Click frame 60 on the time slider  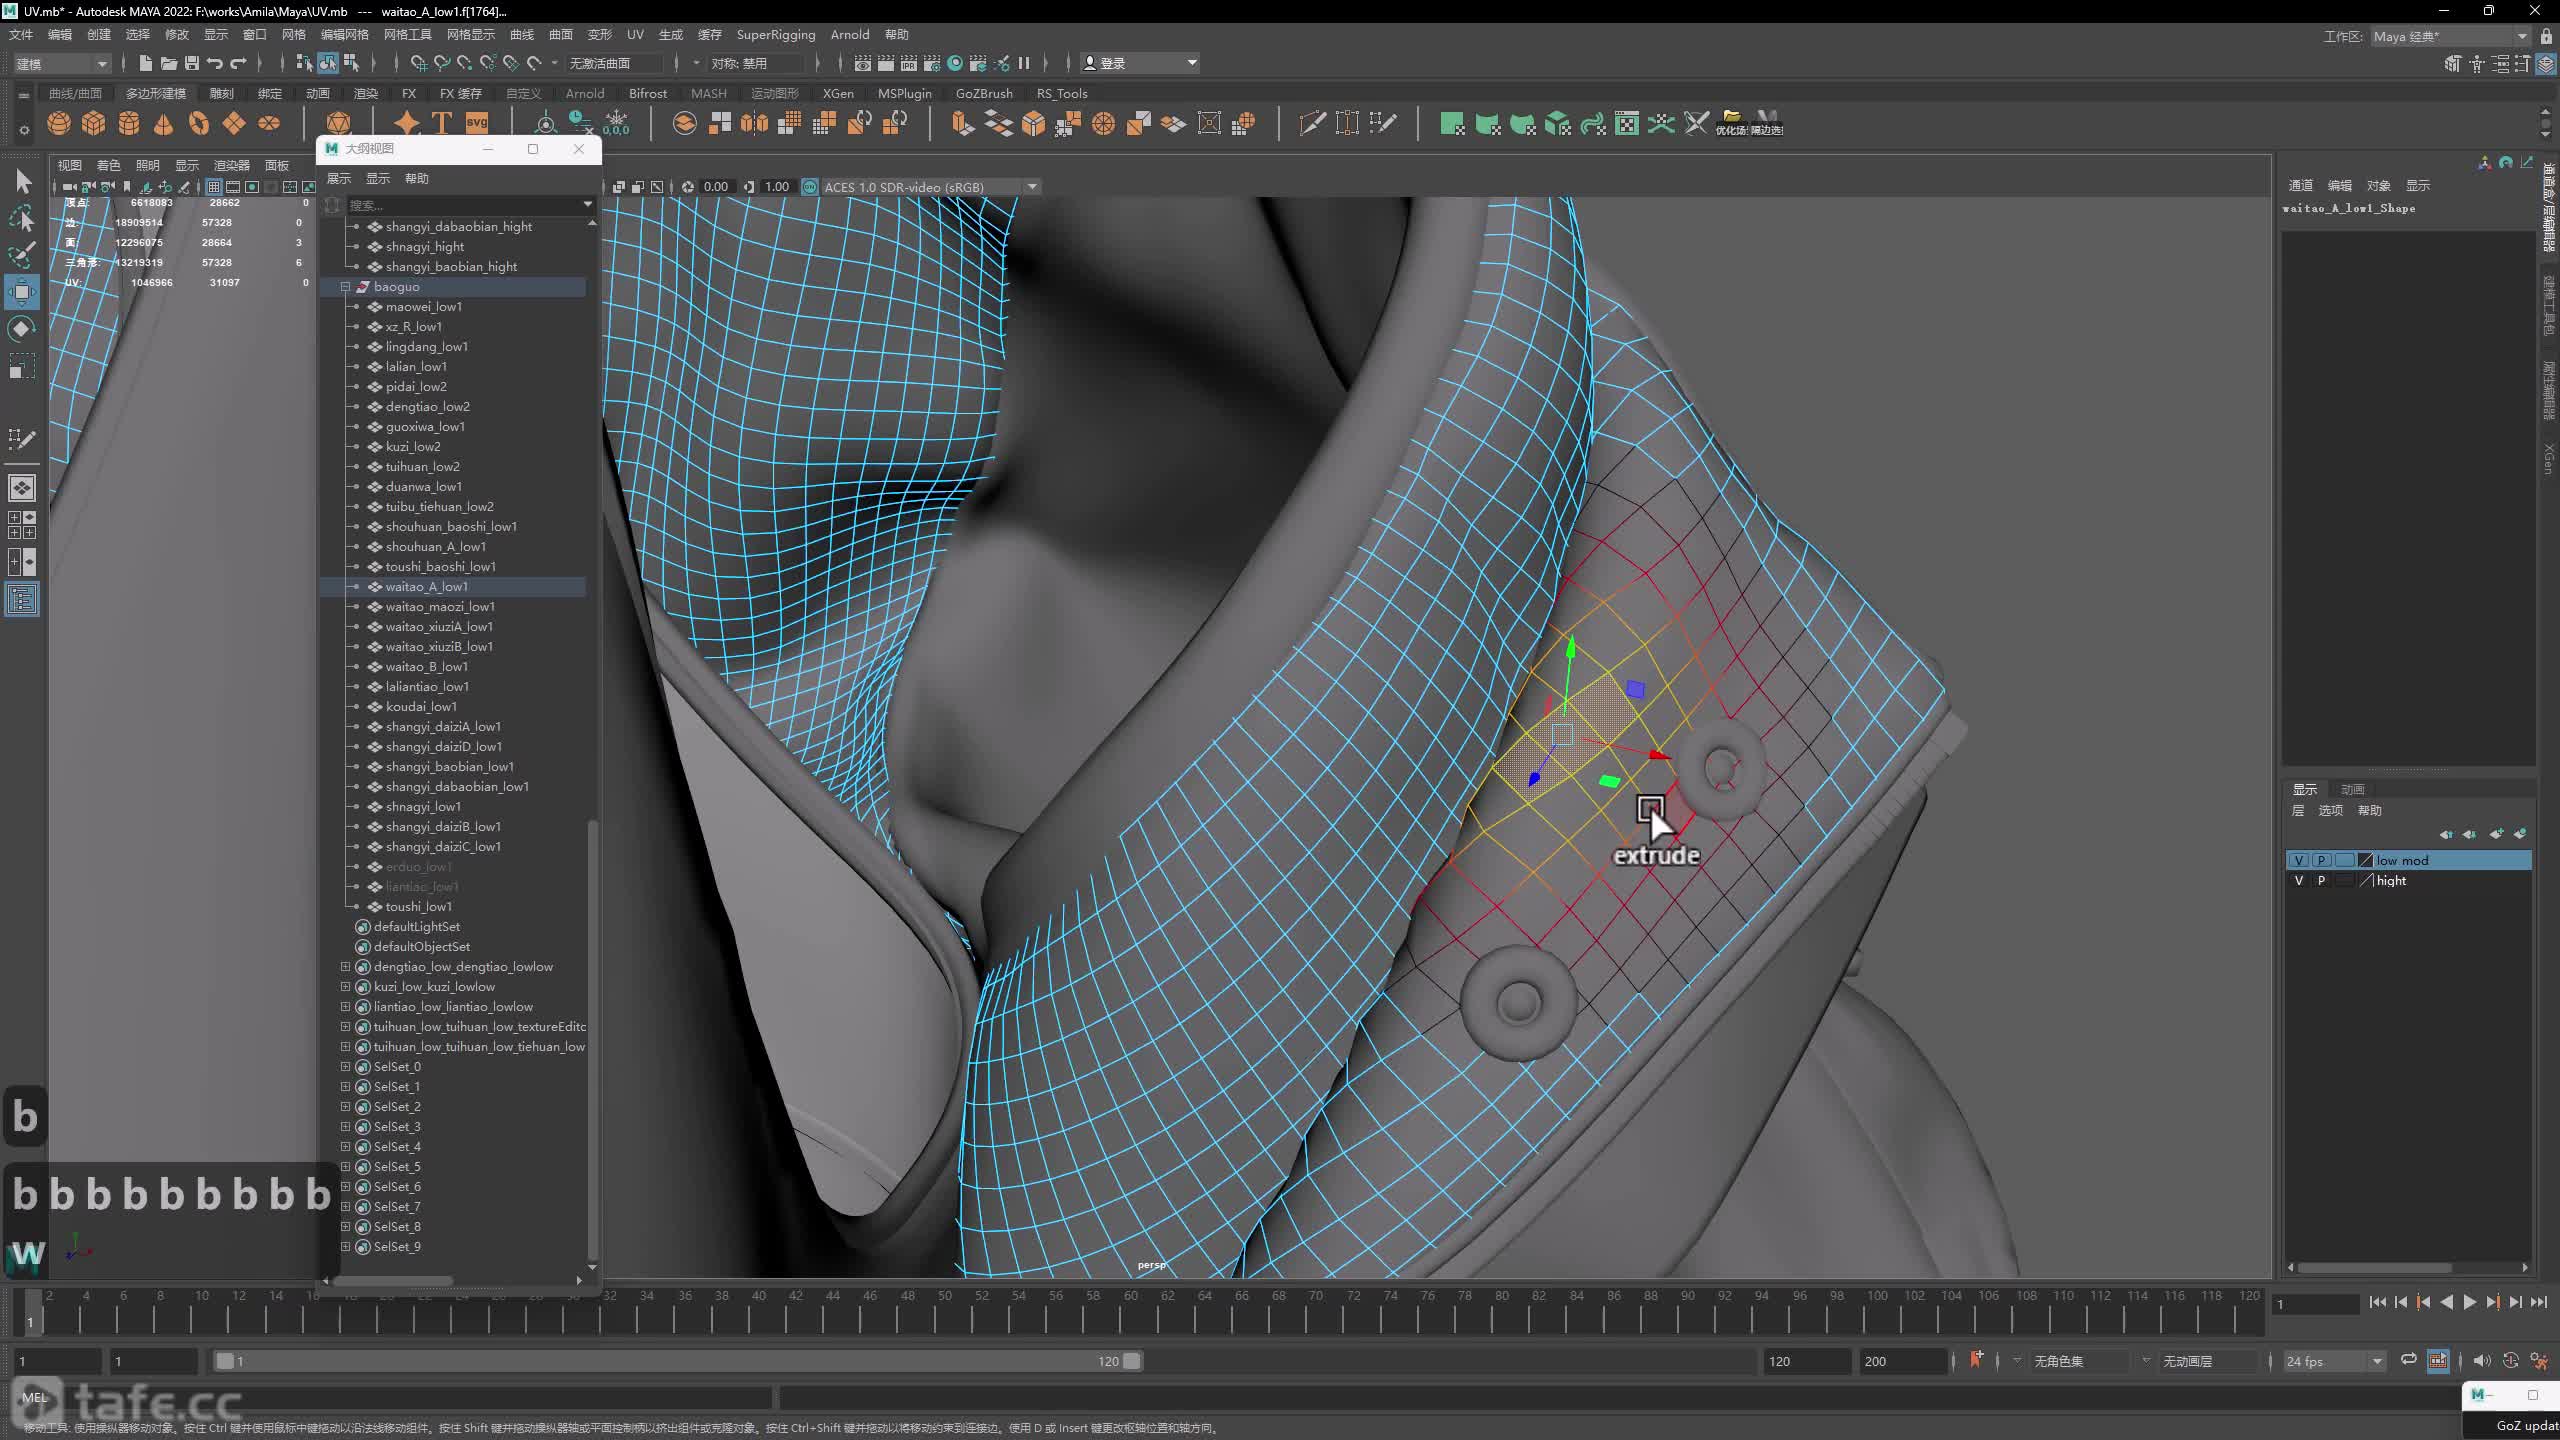(x=1130, y=1310)
